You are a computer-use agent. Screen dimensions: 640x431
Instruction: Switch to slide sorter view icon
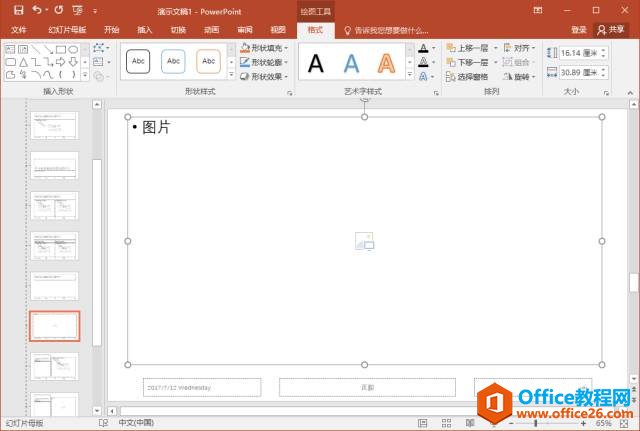tap(447, 423)
